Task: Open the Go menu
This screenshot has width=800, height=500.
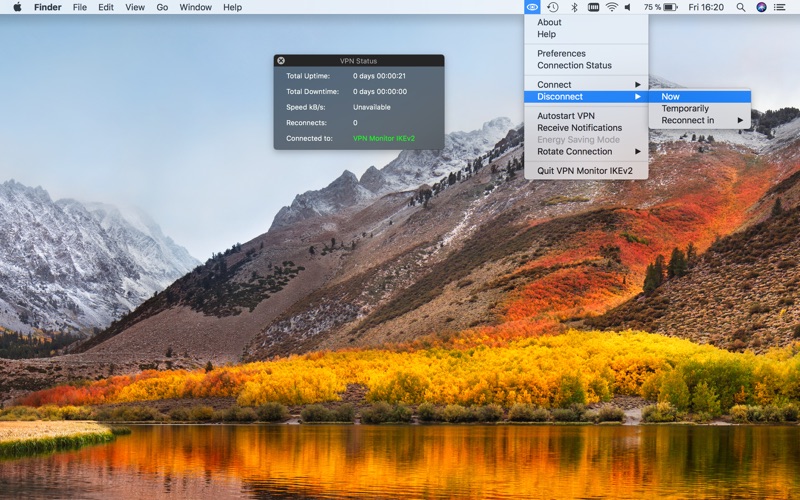Action: 162,7
